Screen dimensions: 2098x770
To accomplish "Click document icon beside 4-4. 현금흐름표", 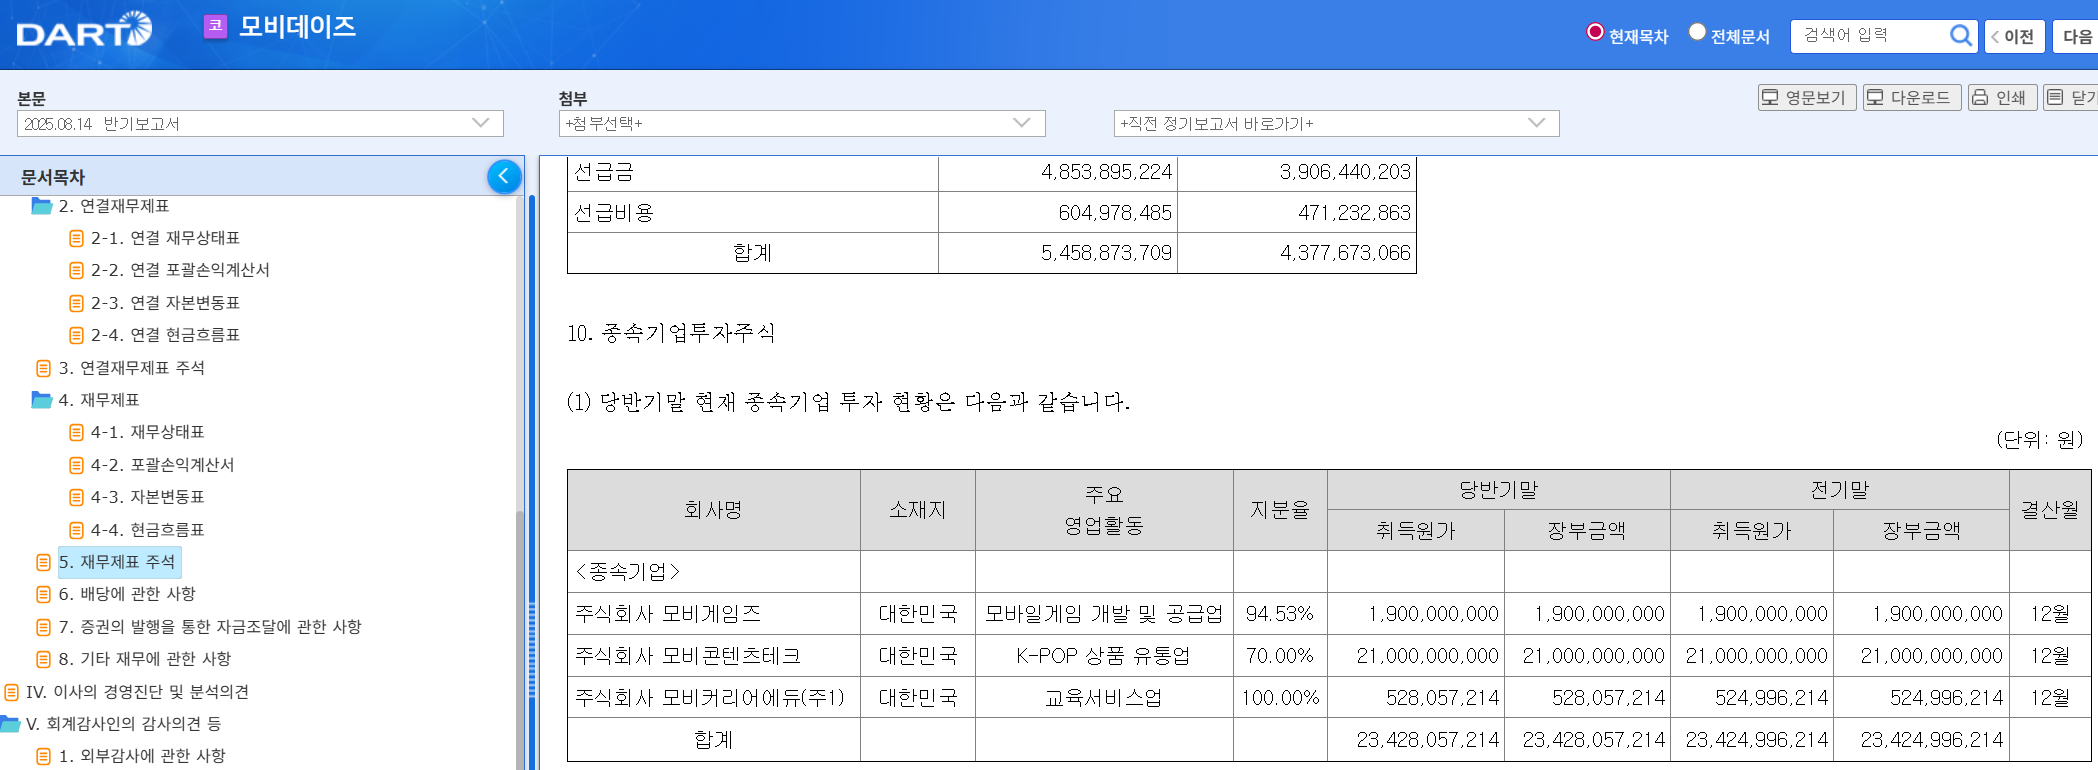I will pos(76,530).
